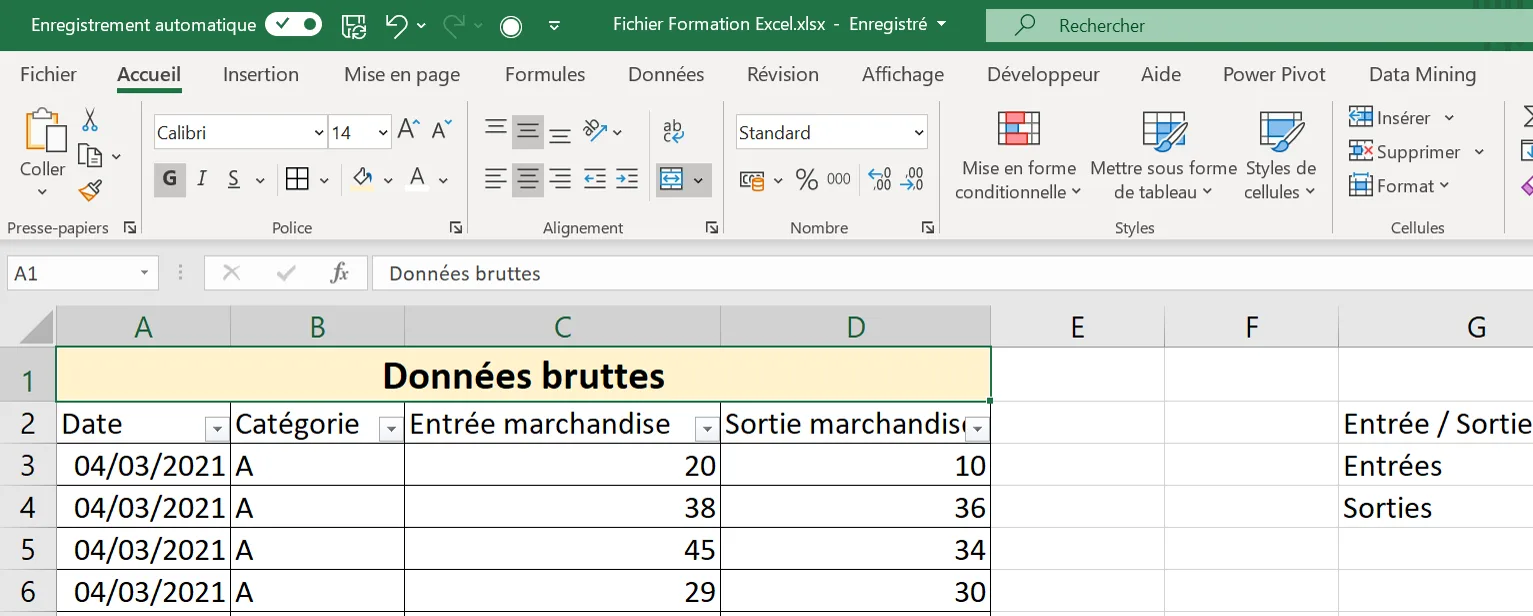Click the Decrease font size icon
1533x616 pixels.
tap(442, 130)
